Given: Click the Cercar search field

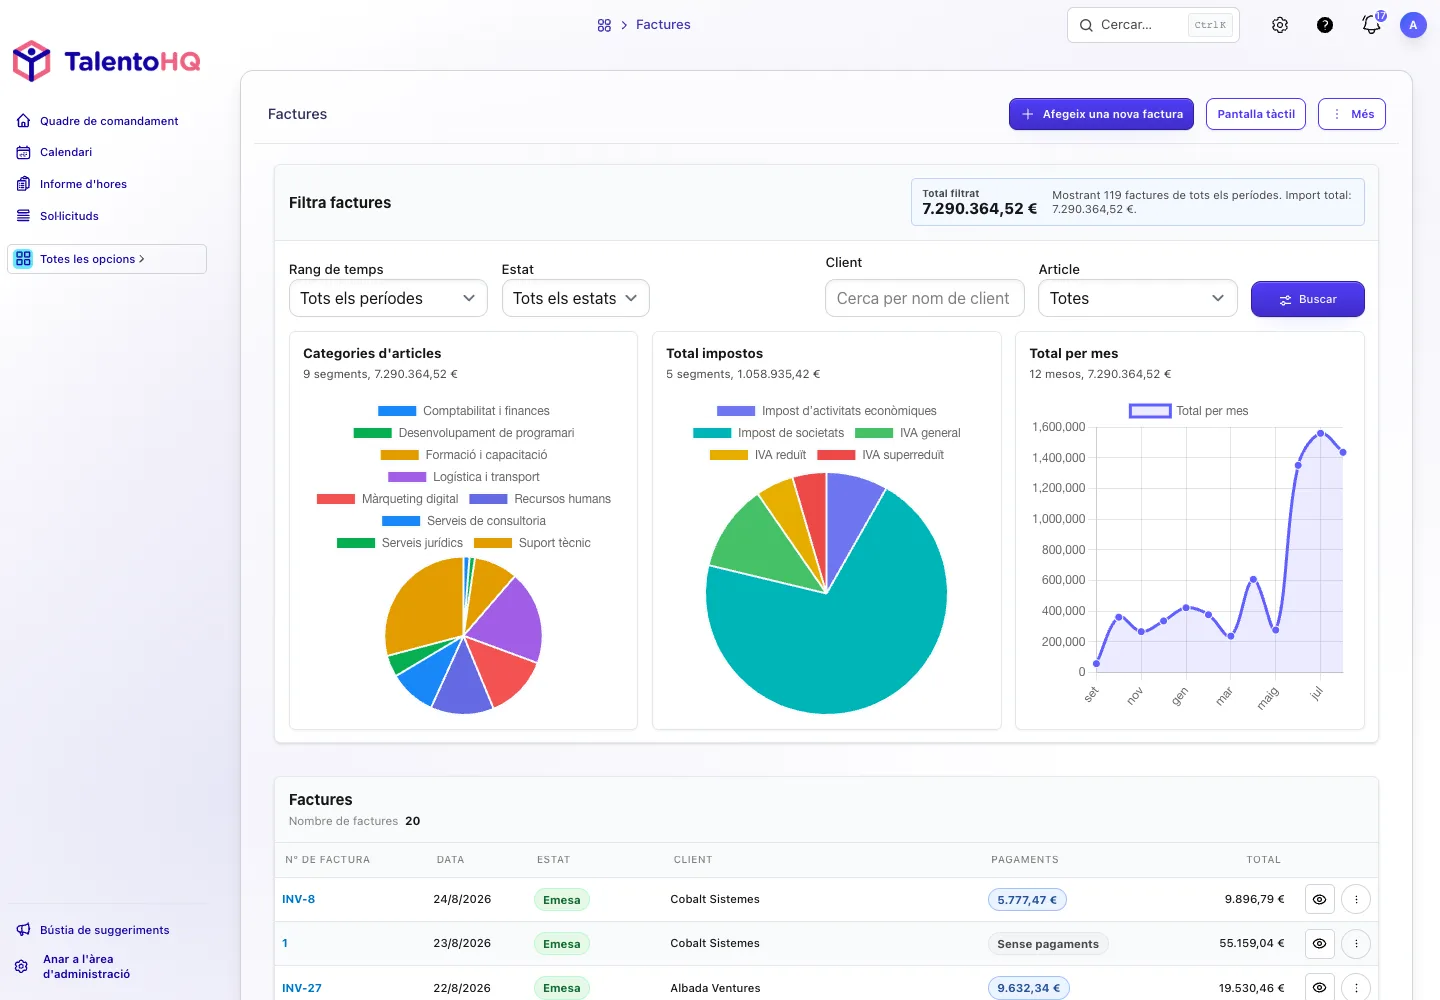Looking at the screenshot, I should click(x=1153, y=25).
